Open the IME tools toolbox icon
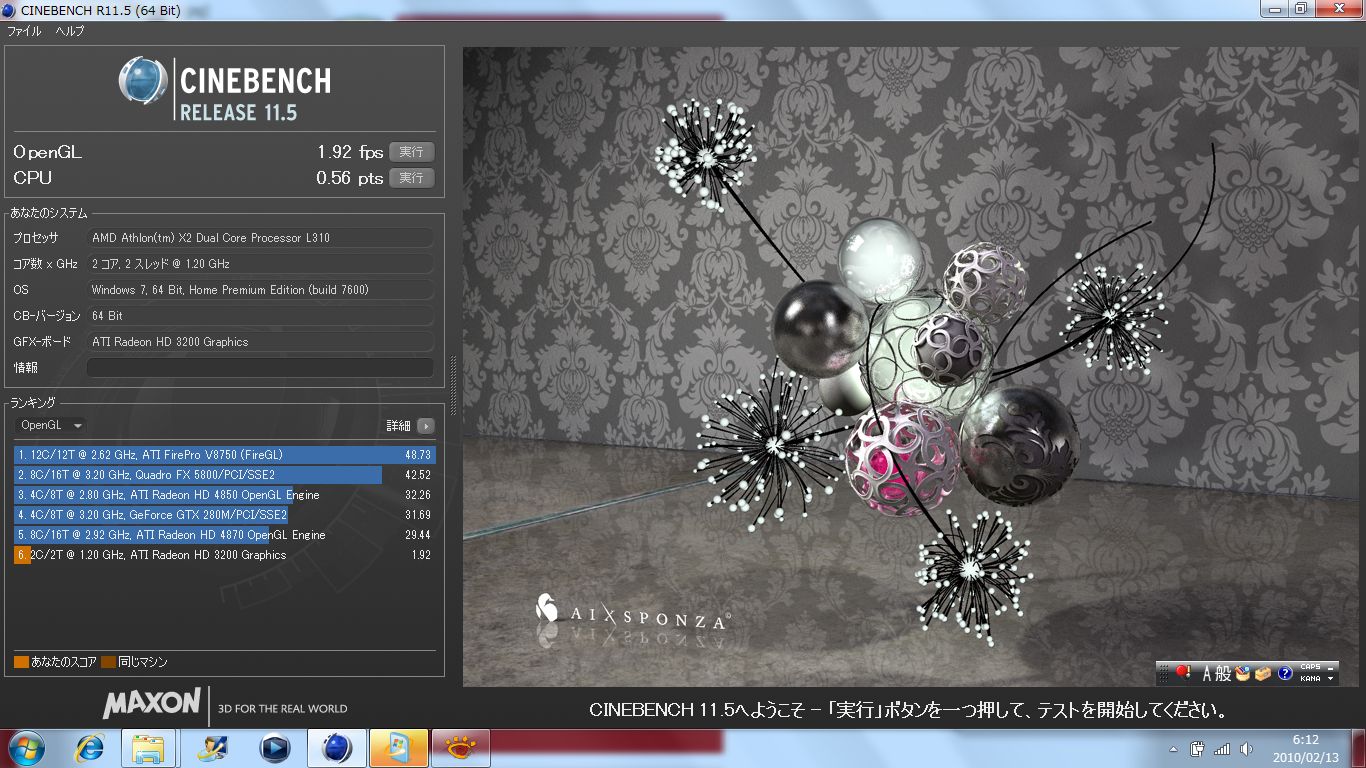The height and width of the screenshot is (768, 1366). 1264,673
